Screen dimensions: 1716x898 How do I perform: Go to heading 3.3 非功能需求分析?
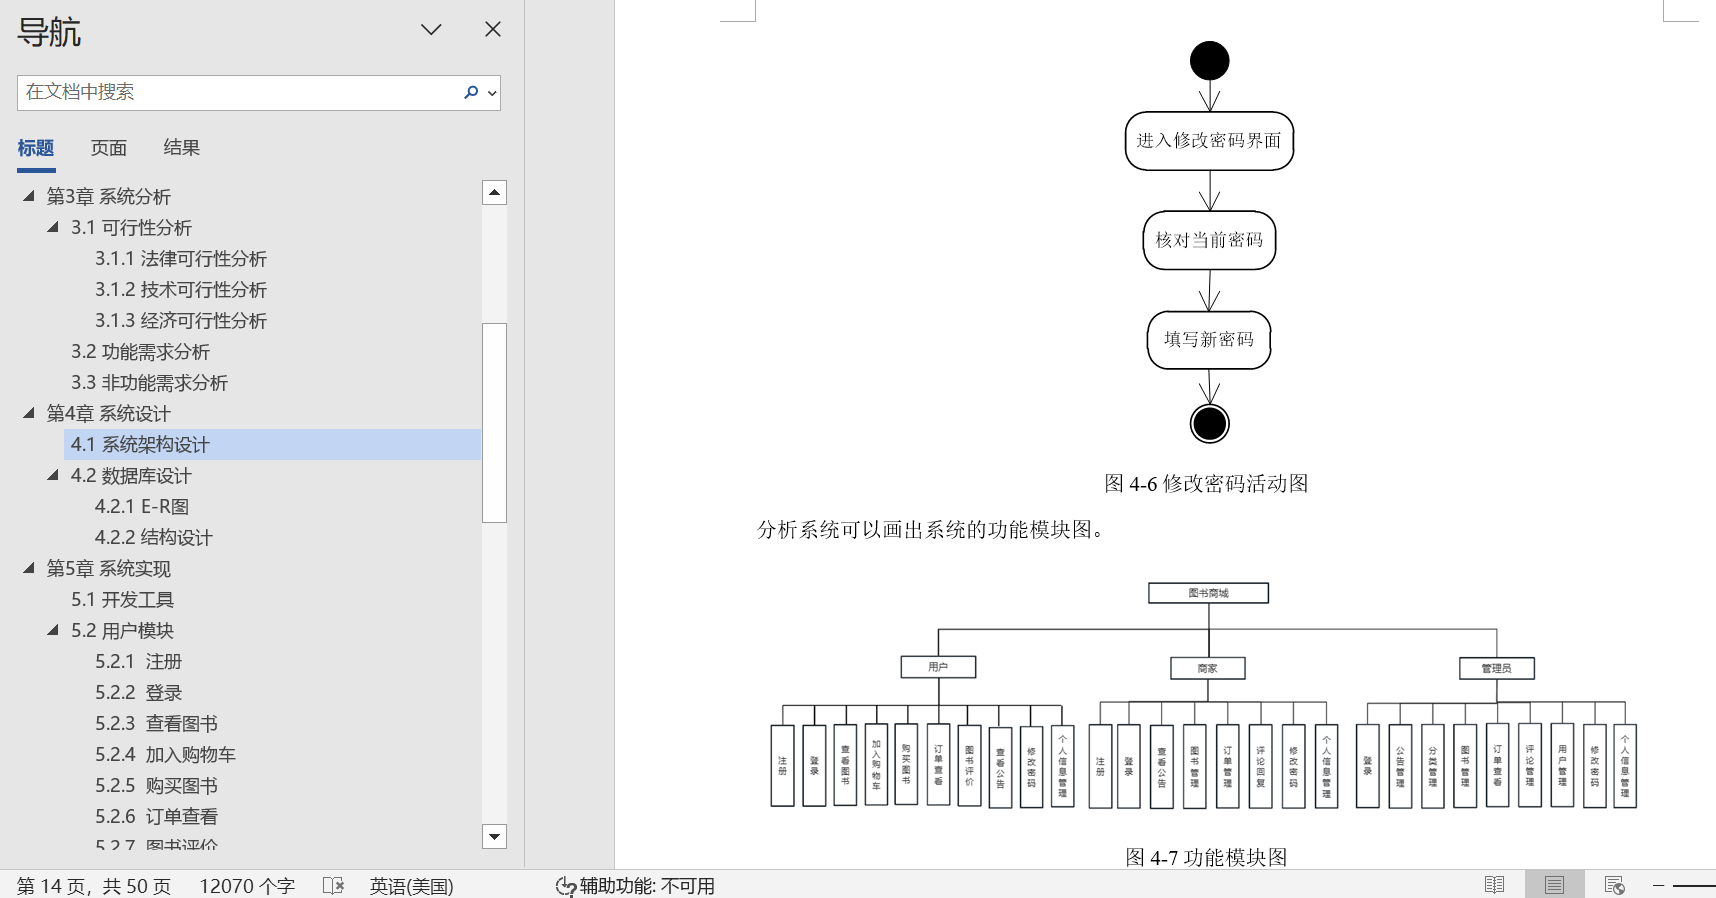pos(150,382)
